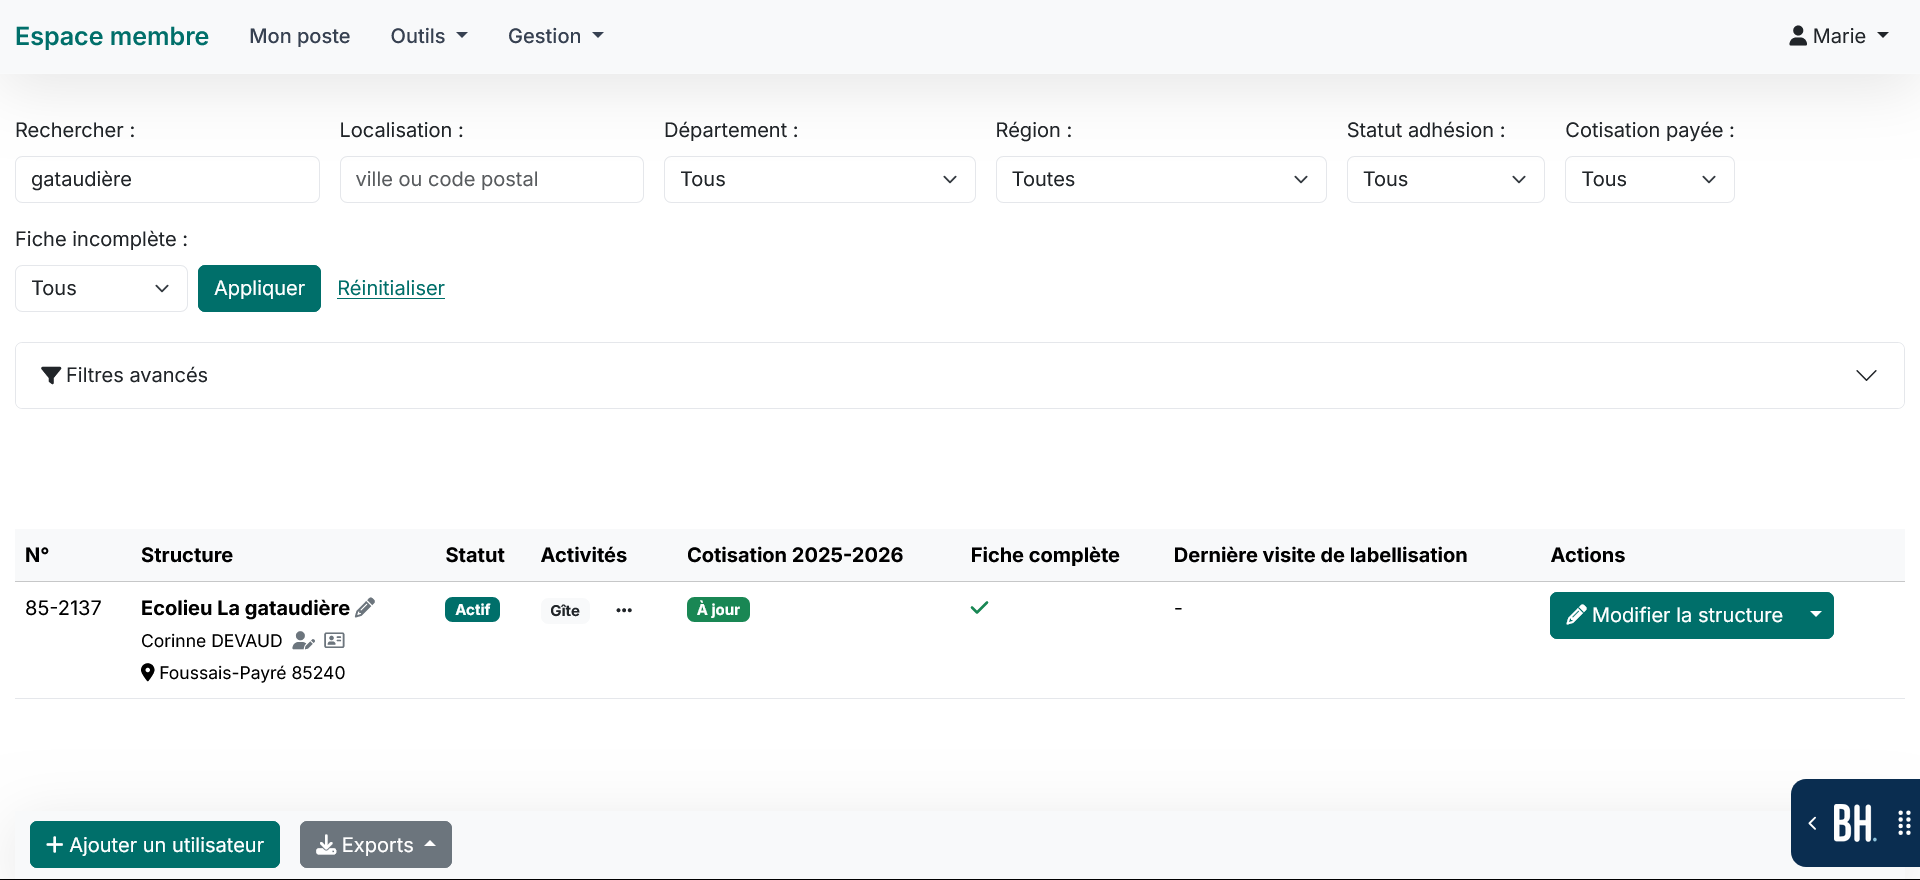Click the Marie user profile icon
The image size is (1920, 880).
[x=1798, y=36]
